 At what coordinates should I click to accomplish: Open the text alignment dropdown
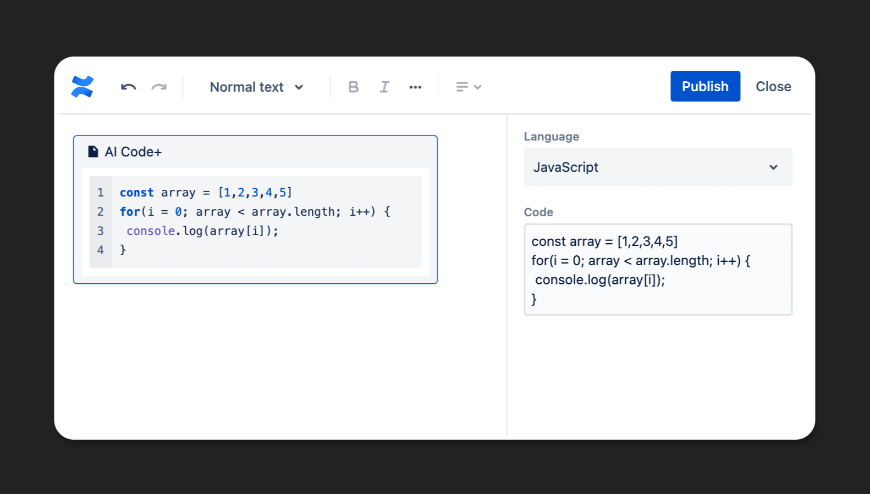[468, 87]
